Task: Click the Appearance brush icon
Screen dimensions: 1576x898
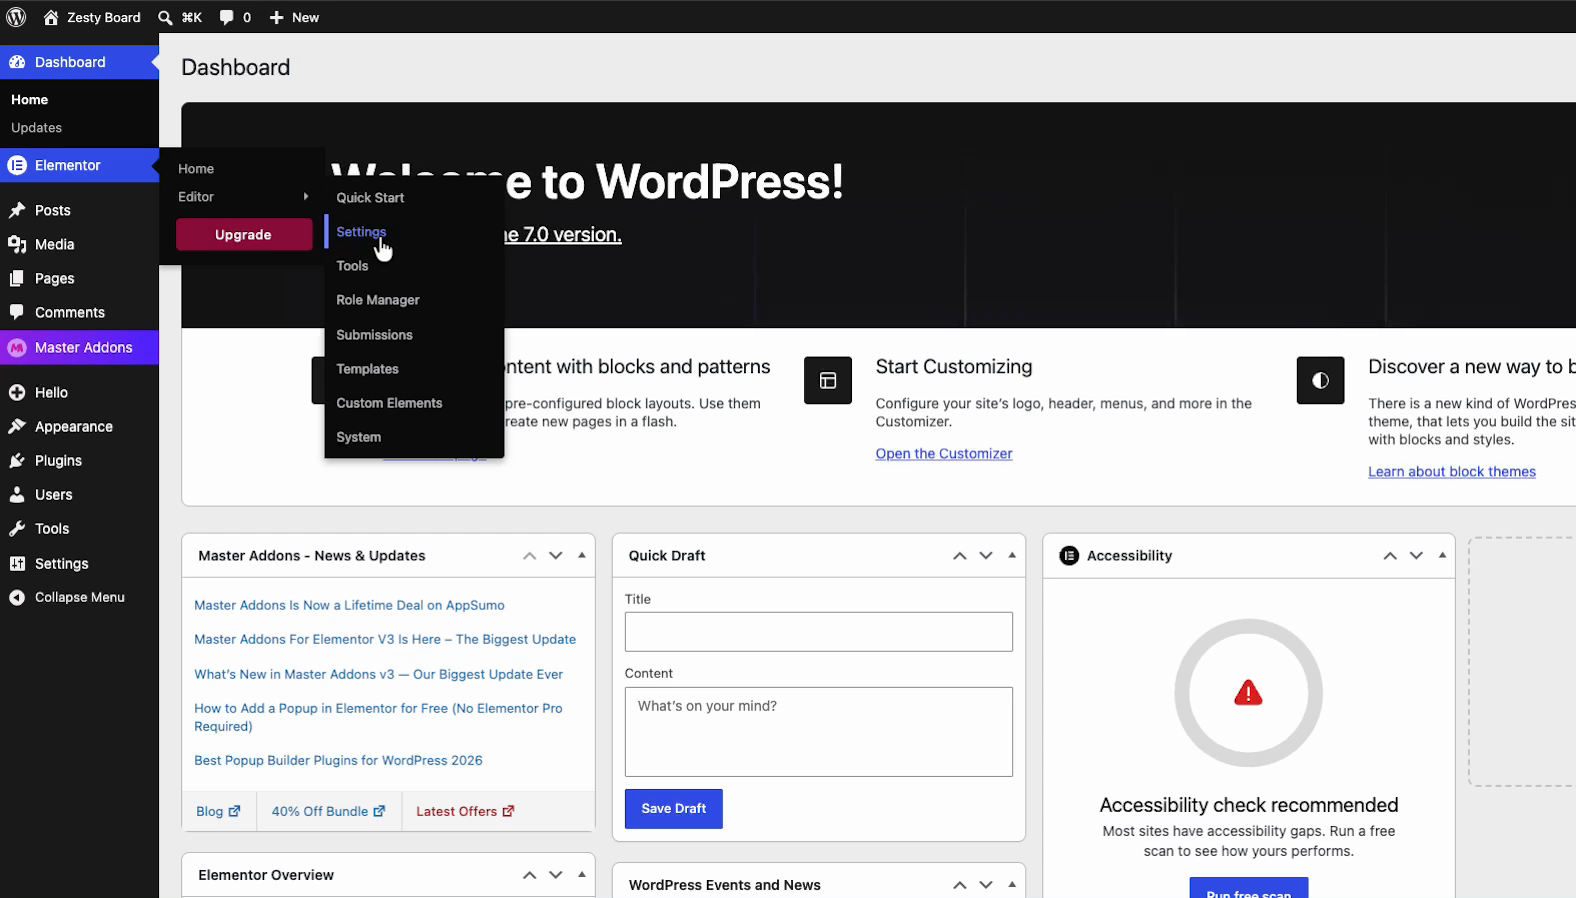Action: [17, 426]
